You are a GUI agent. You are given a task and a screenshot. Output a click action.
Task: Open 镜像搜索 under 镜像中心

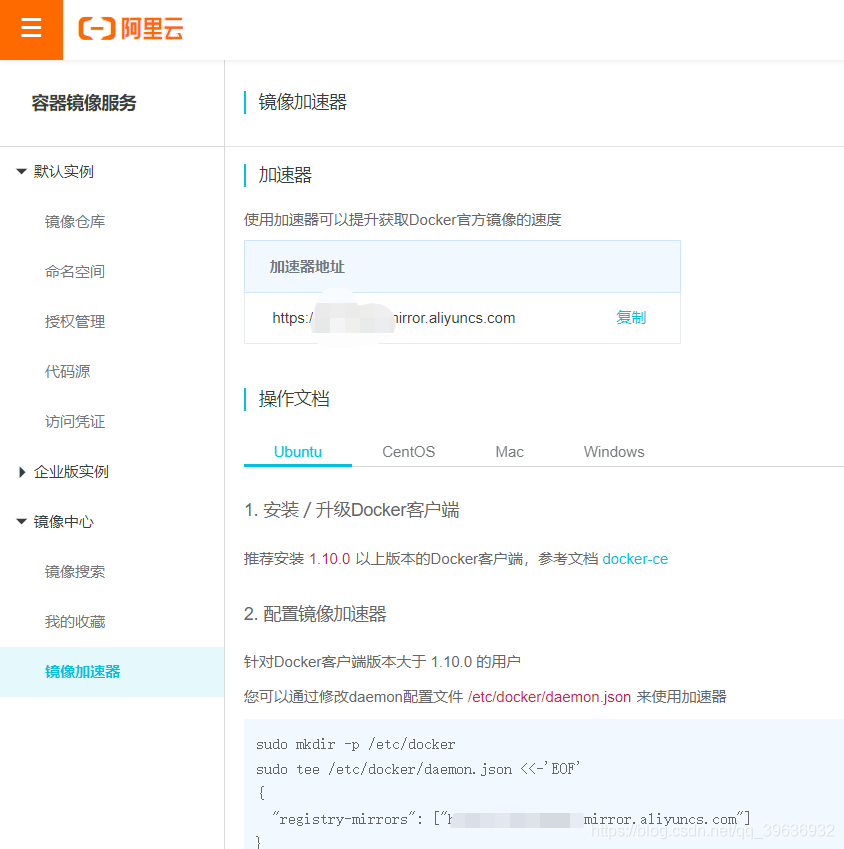(74, 571)
